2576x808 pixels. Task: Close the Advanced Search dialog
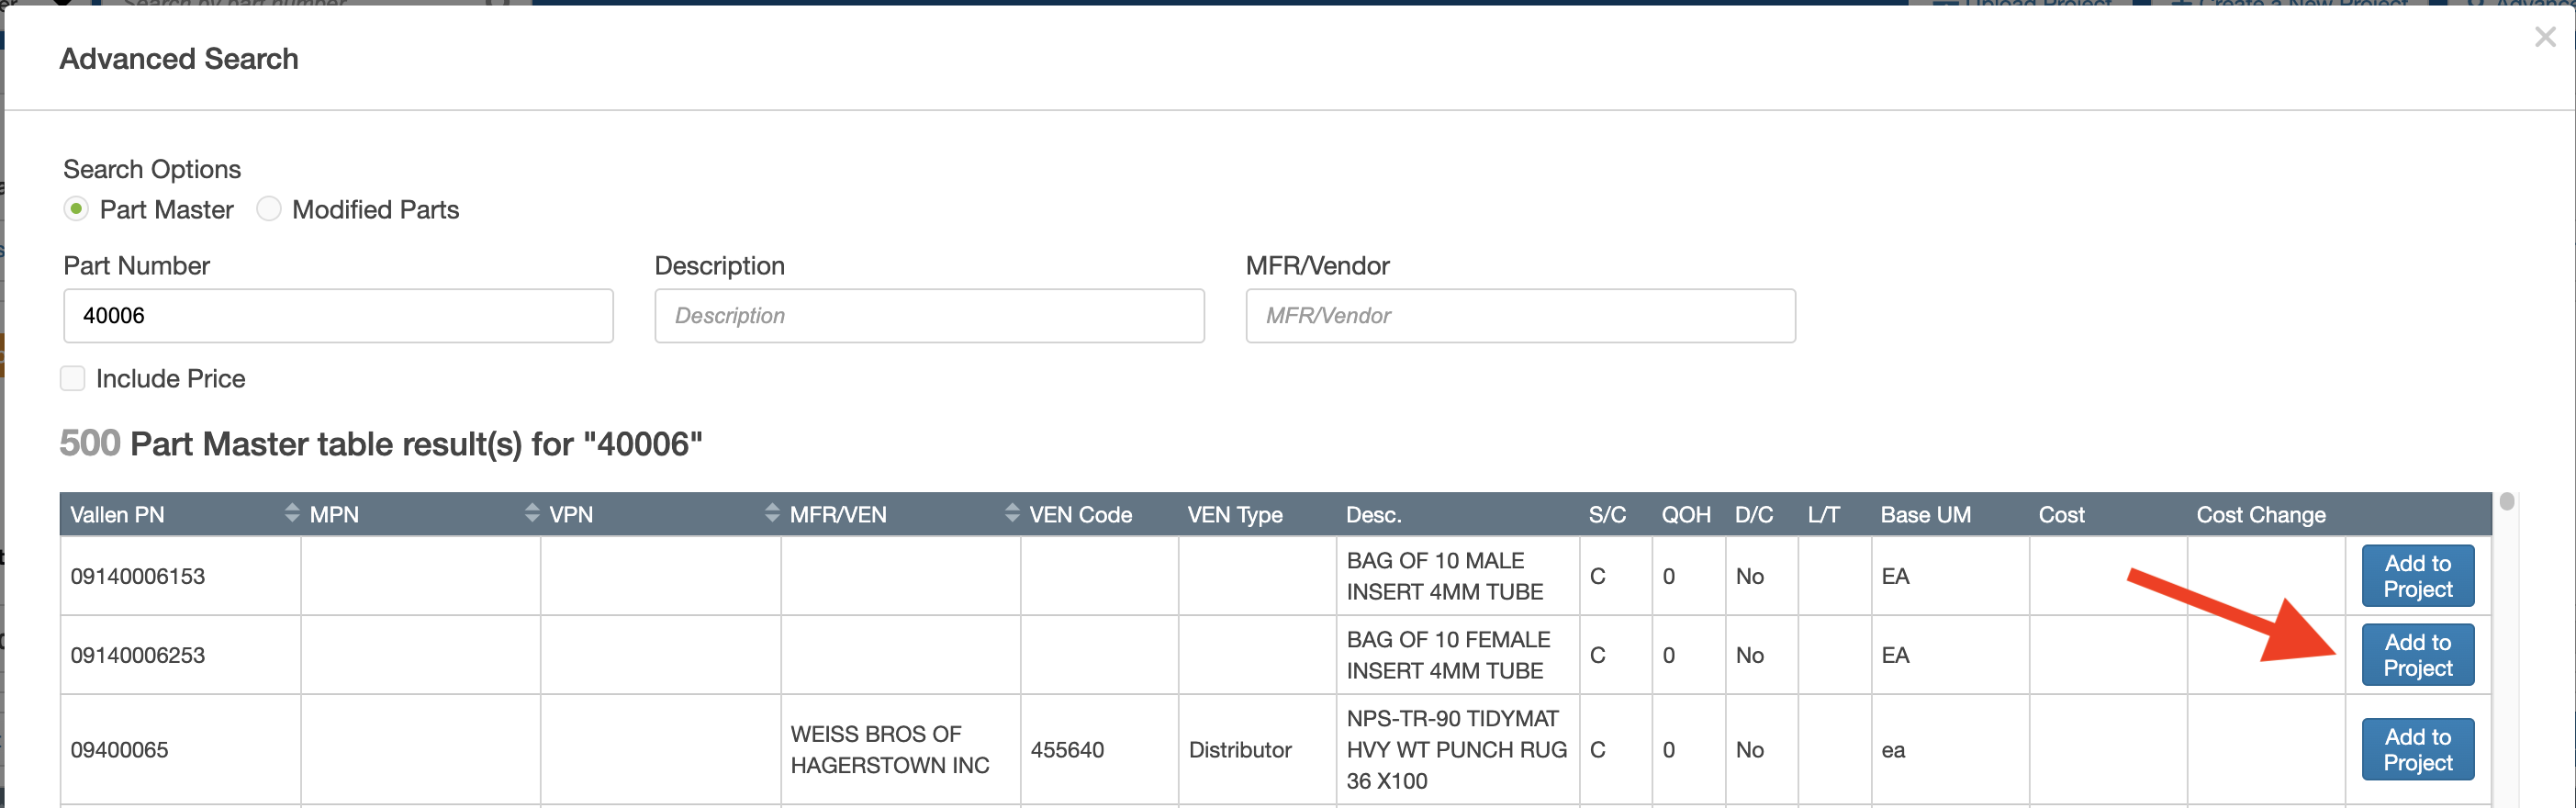pyautogui.click(x=2544, y=38)
